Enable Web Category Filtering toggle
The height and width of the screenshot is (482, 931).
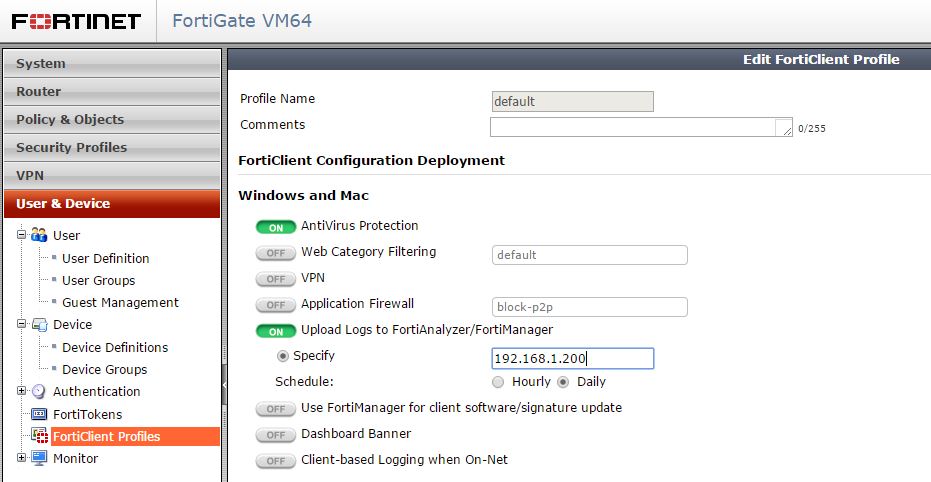(x=276, y=253)
